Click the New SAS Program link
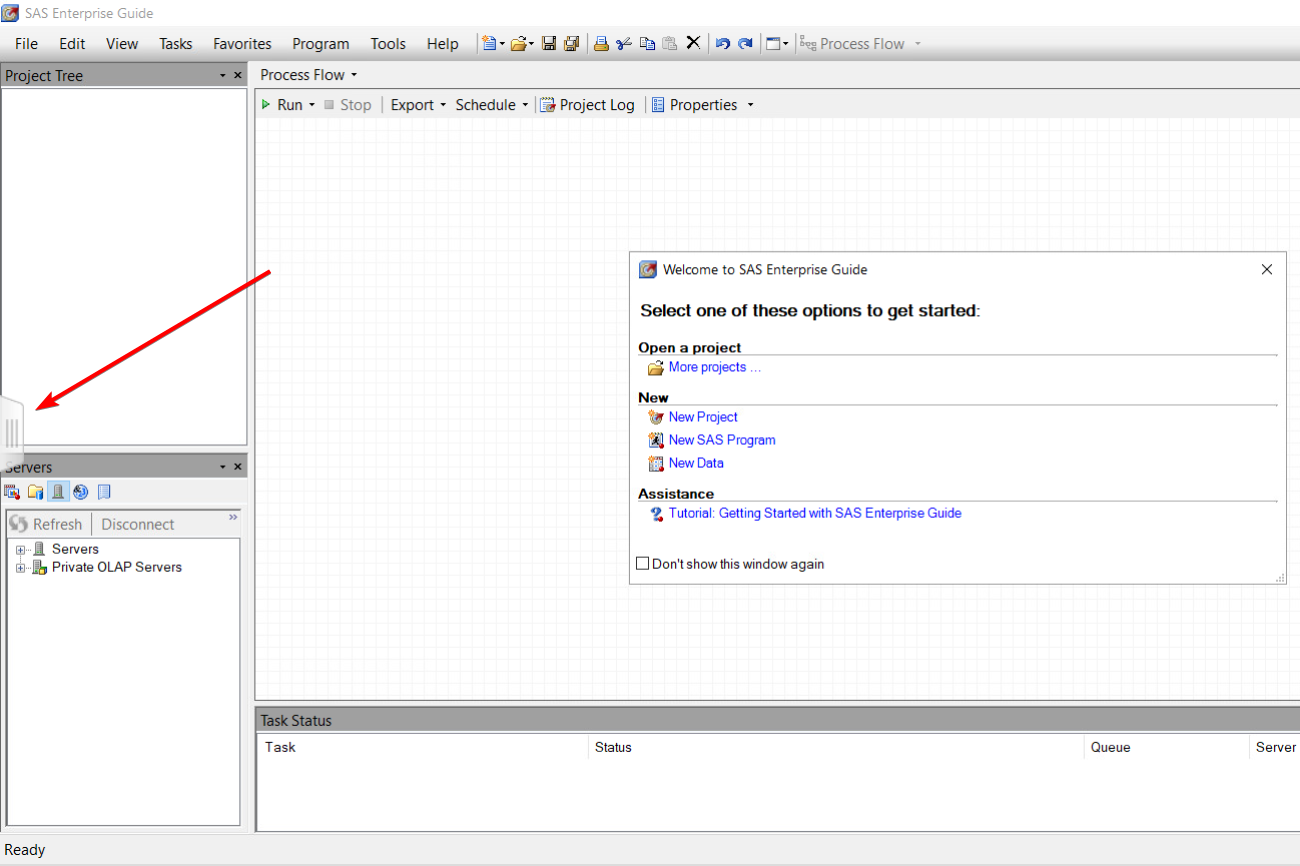The image size is (1300, 866). coord(722,440)
